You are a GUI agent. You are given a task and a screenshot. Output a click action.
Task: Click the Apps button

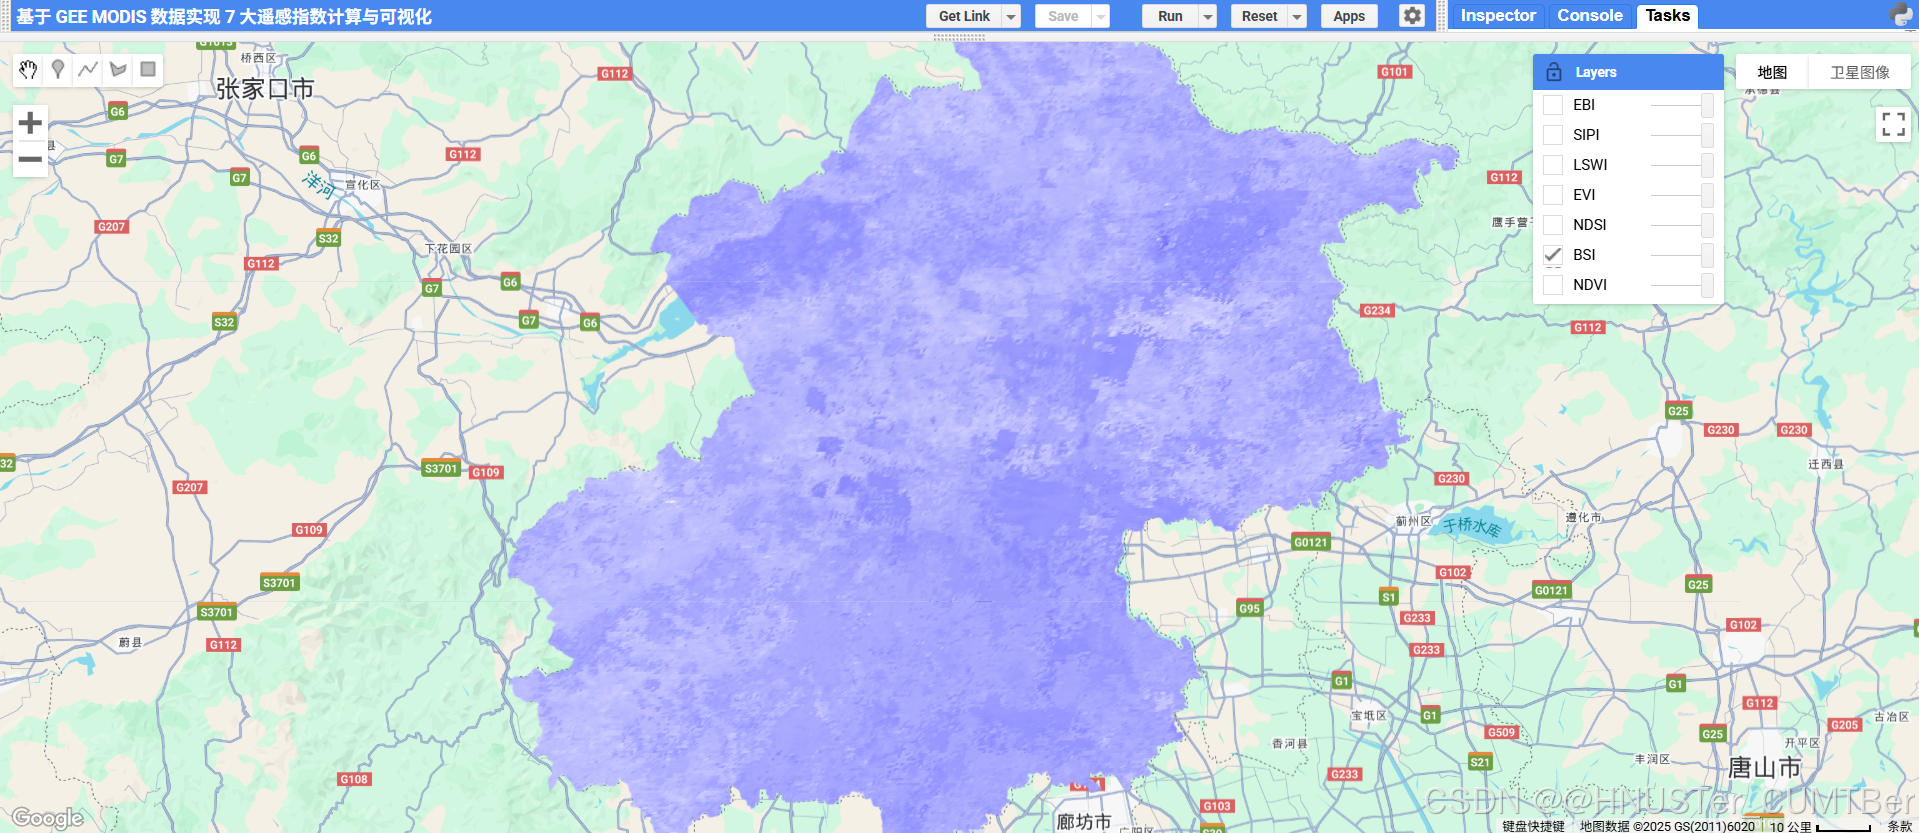[1349, 16]
